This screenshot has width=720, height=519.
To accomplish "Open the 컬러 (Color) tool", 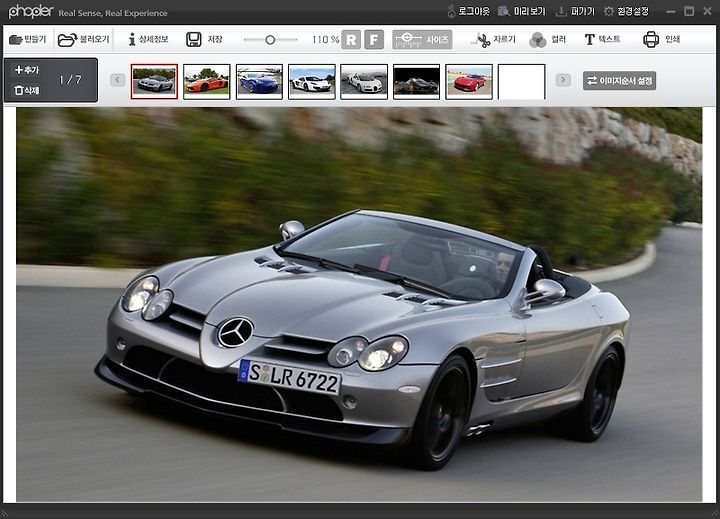I will [x=547, y=40].
